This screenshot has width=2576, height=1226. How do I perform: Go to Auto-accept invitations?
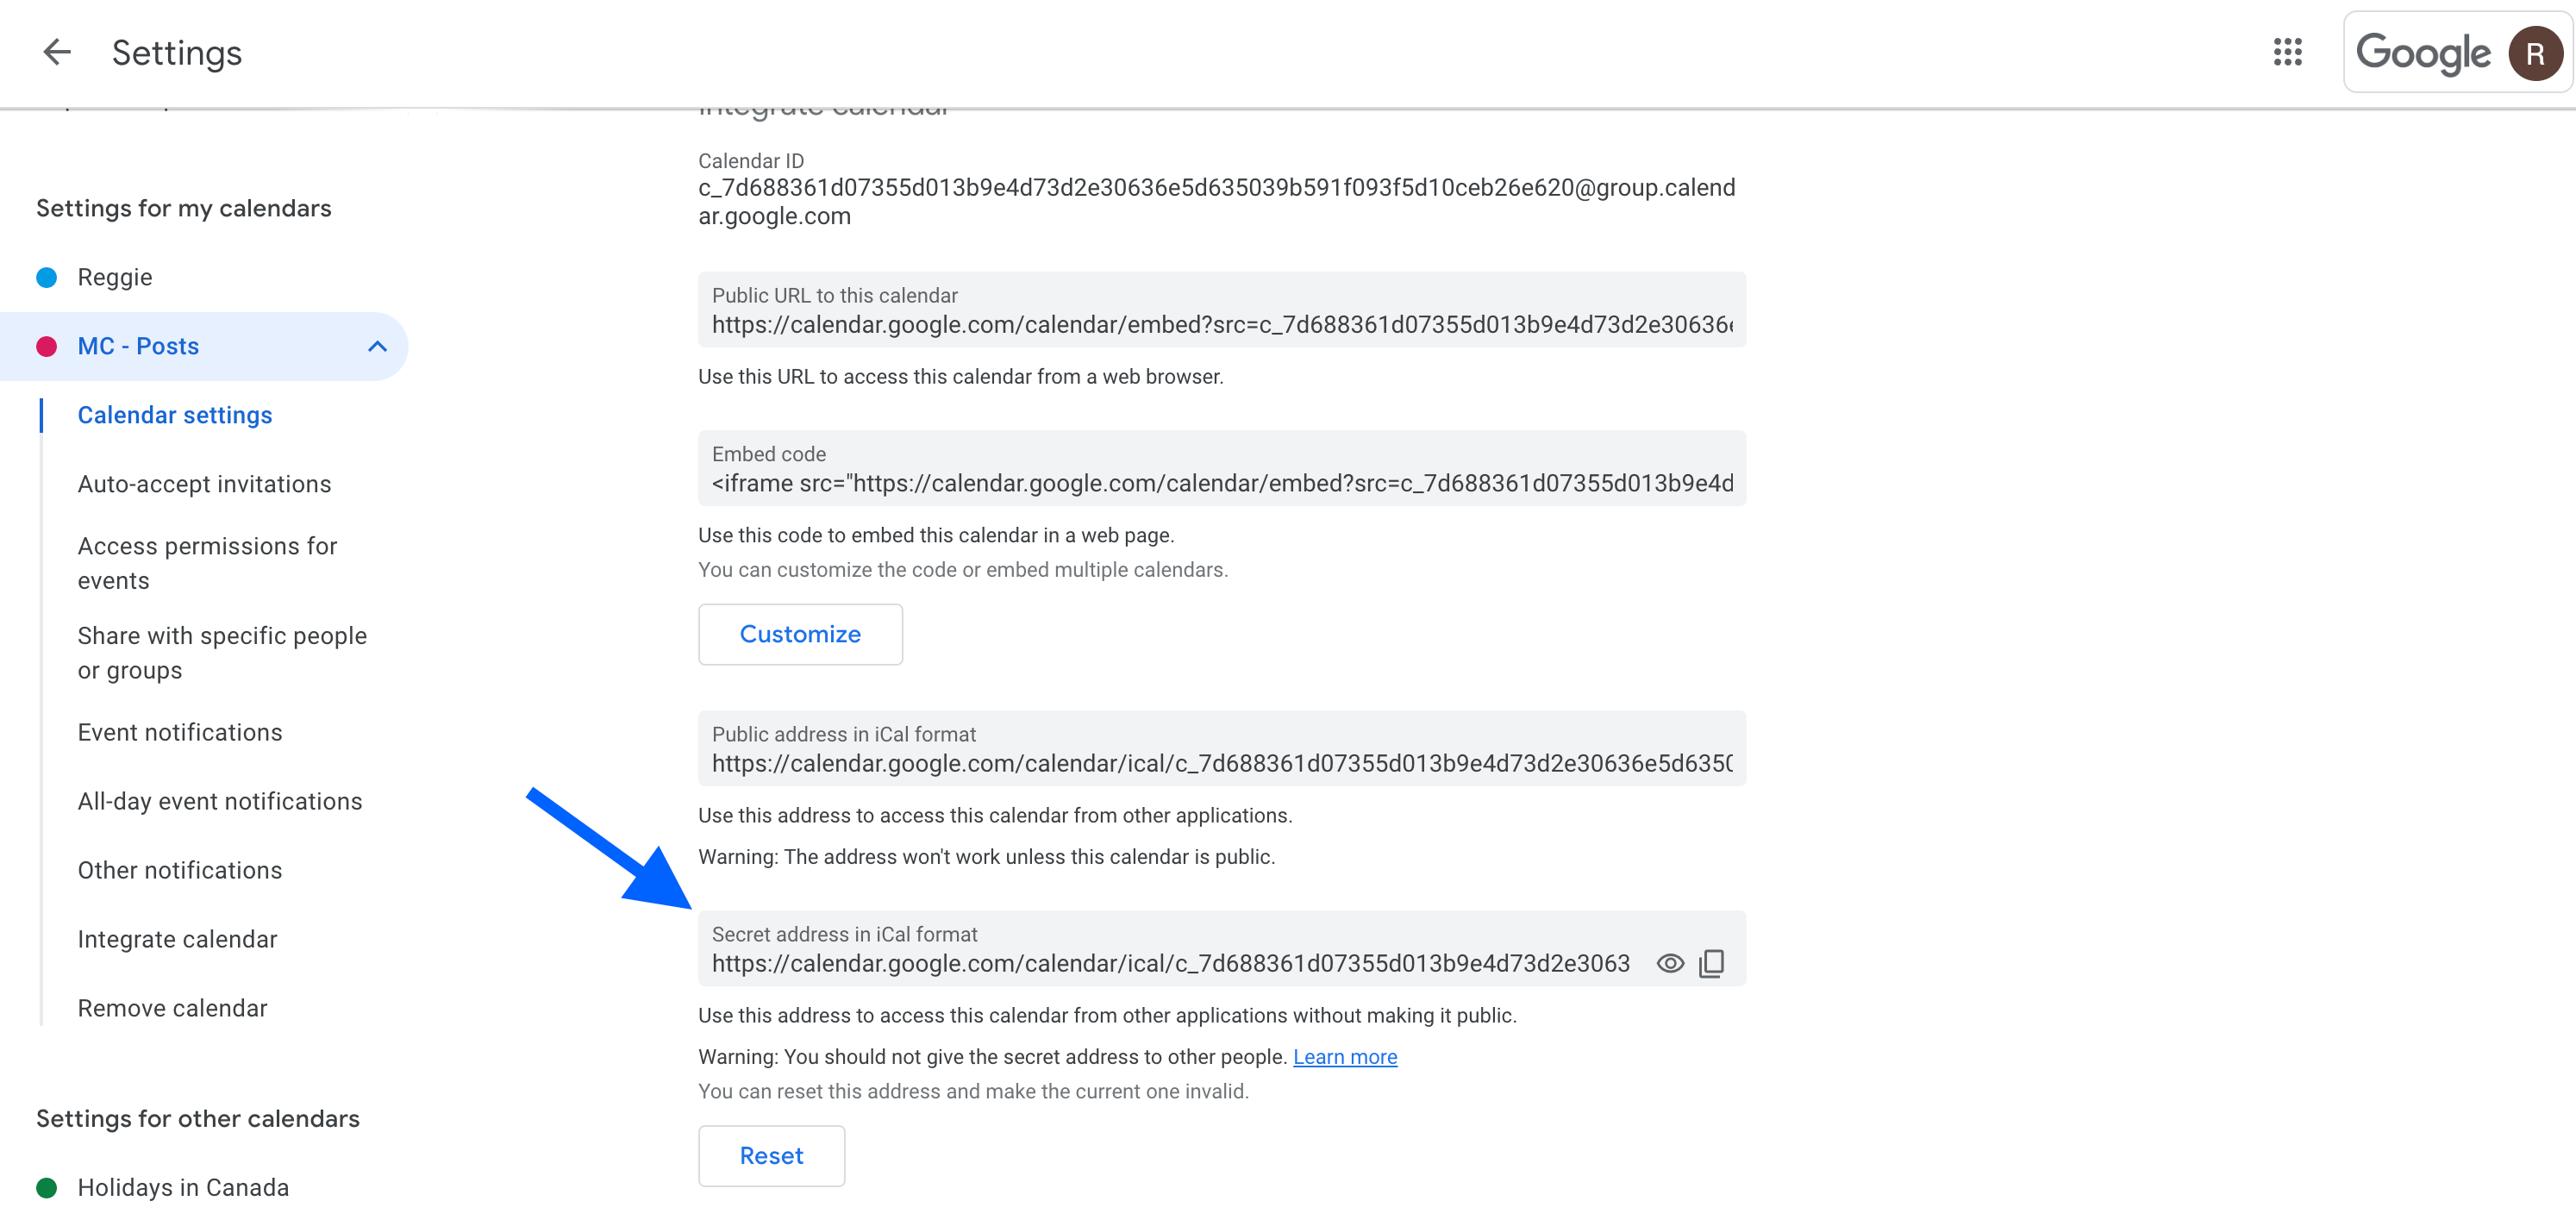click(x=204, y=484)
